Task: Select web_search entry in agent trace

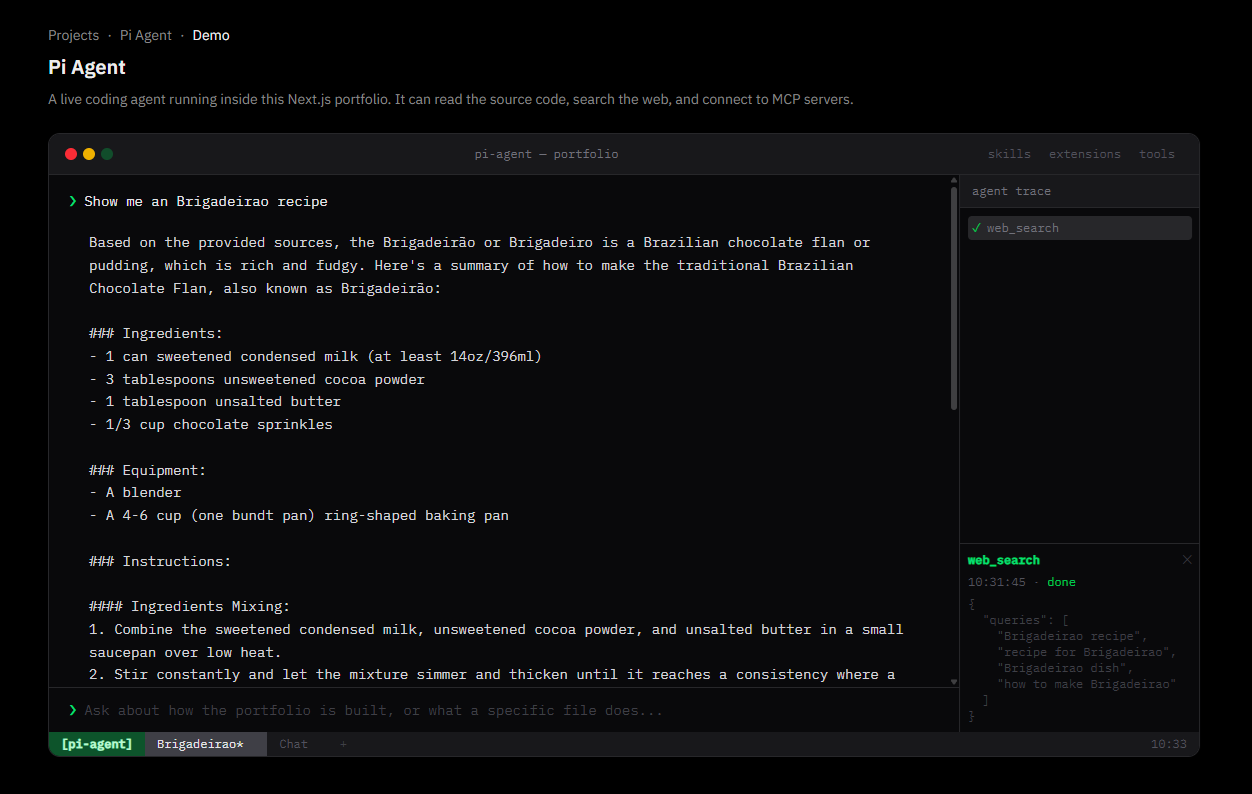Action: coord(1079,228)
